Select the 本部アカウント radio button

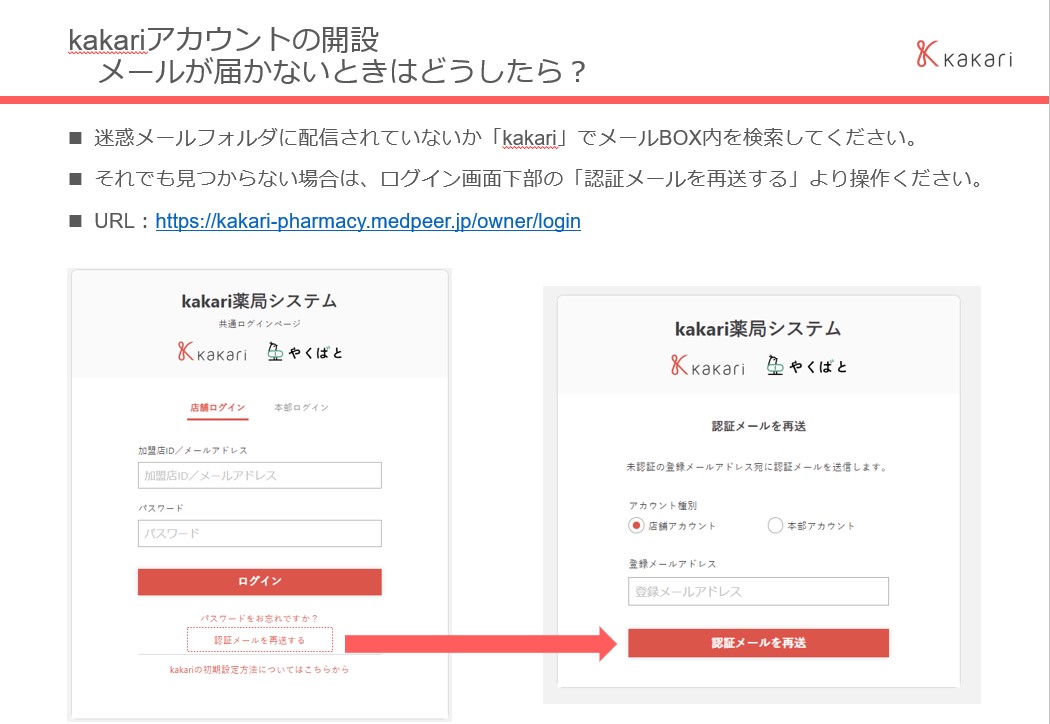point(775,526)
